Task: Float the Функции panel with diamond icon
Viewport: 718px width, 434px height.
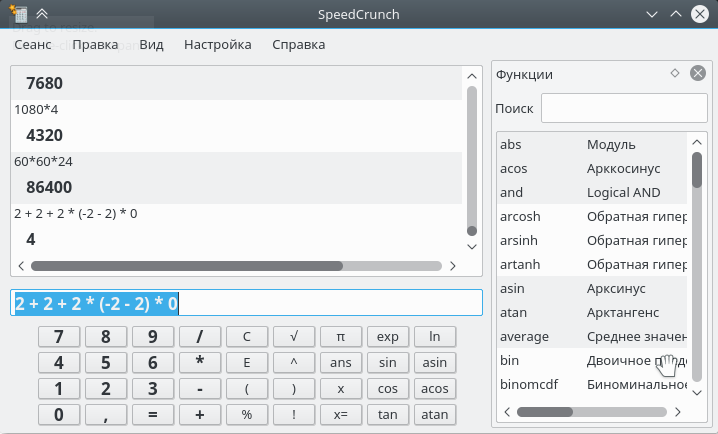Action: (675, 73)
